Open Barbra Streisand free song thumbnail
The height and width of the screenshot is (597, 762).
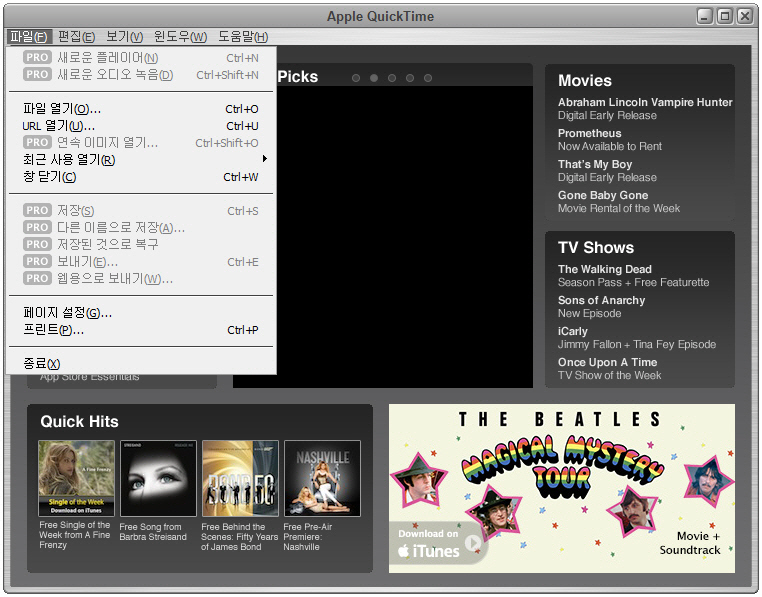click(x=158, y=478)
